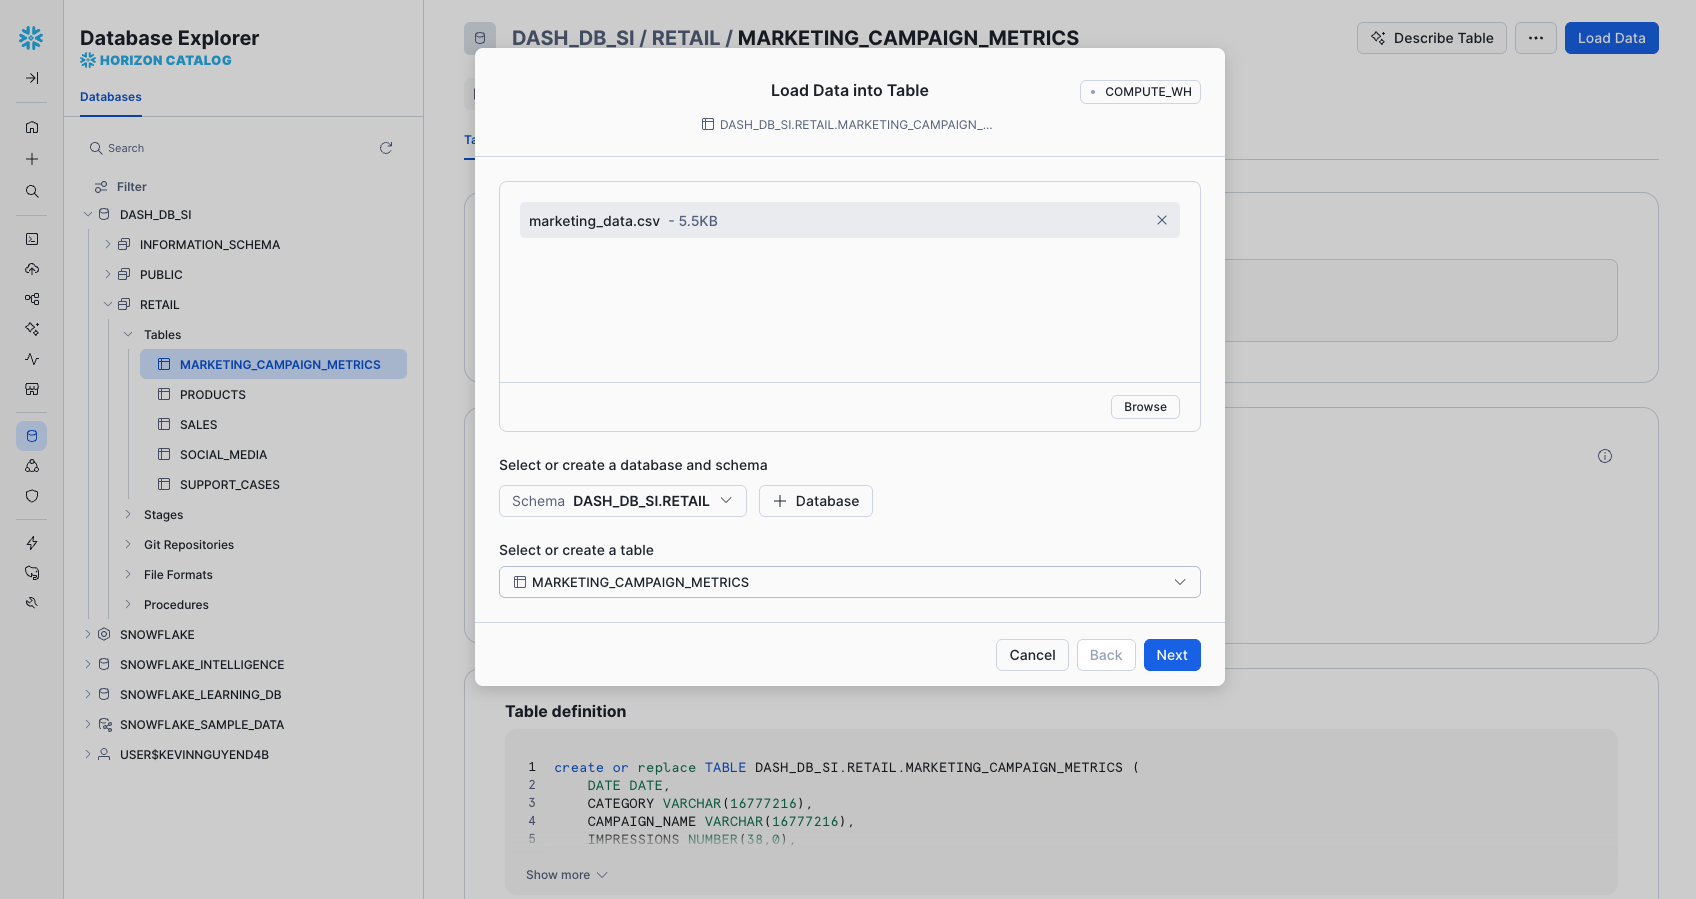Select the Databases tab
Screen dimensions: 1696x899
(x=111, y=97)
